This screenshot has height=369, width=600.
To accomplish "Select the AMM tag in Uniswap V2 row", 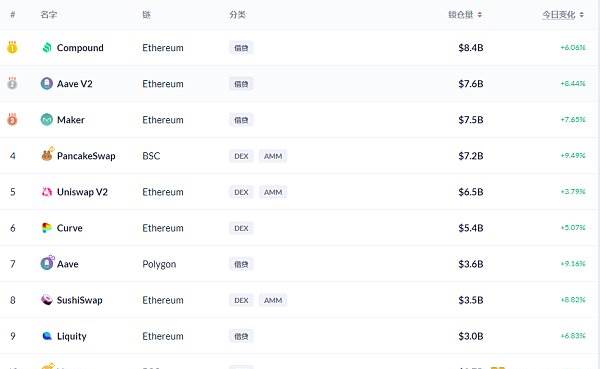I will coord(273,192).
